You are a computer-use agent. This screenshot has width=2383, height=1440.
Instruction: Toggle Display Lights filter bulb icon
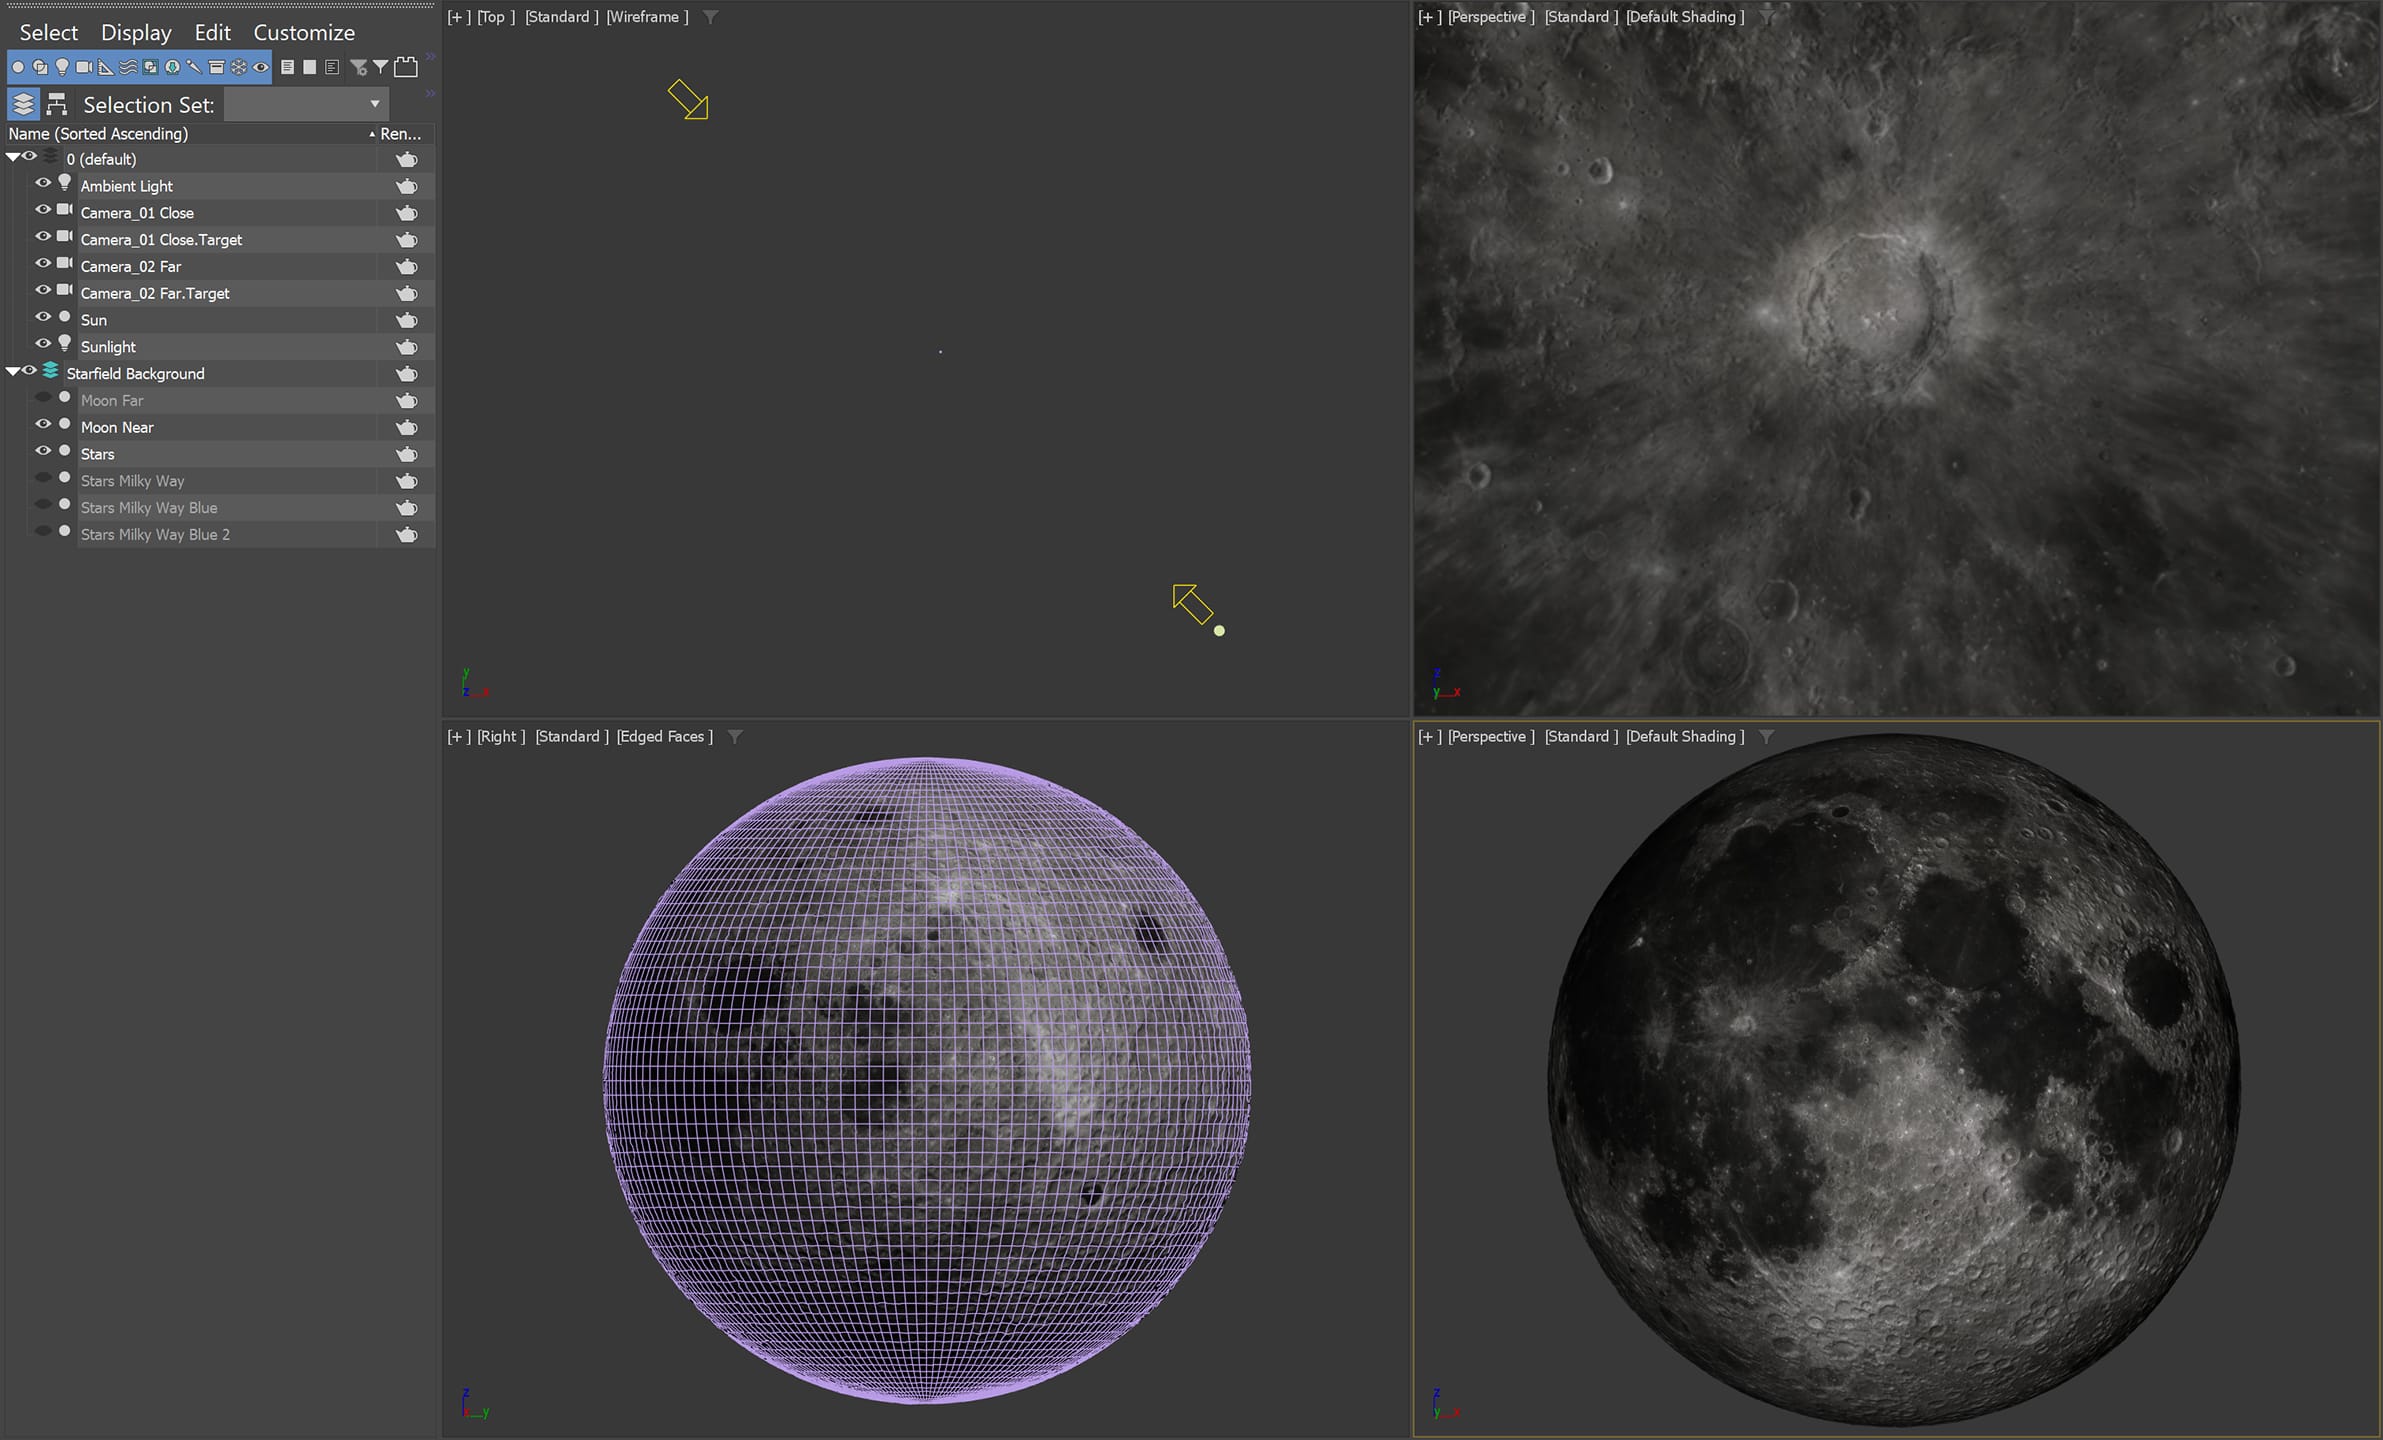coord(62,67)
